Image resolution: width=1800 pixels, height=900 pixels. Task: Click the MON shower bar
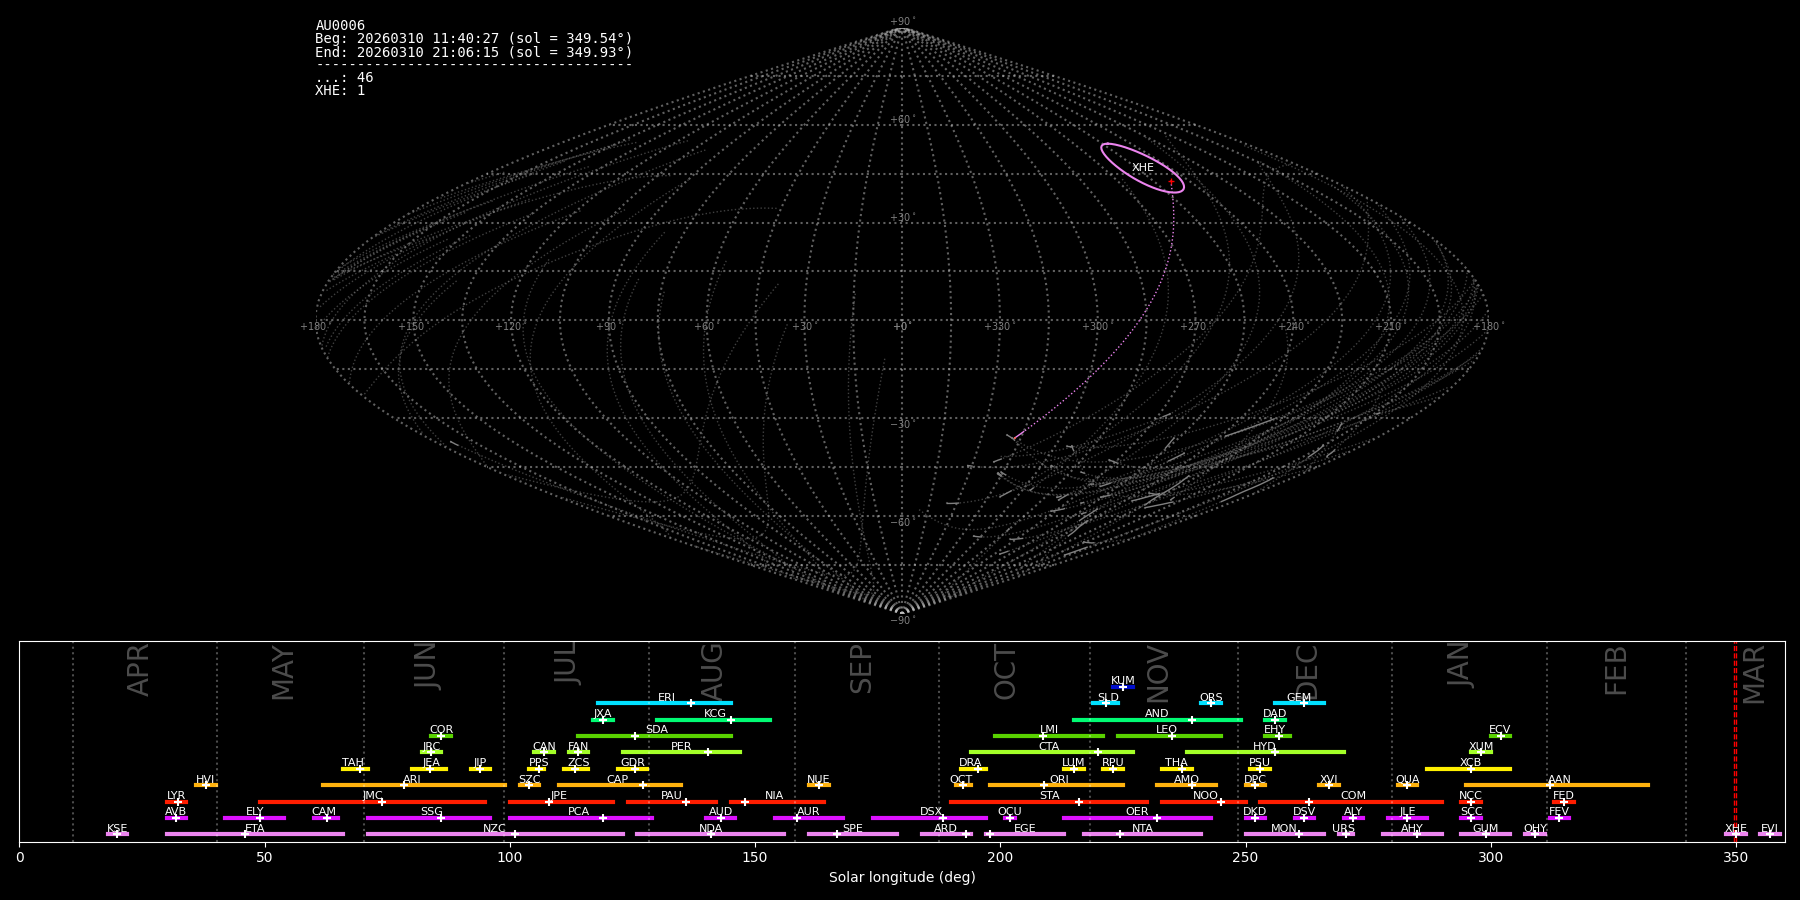1285,834
